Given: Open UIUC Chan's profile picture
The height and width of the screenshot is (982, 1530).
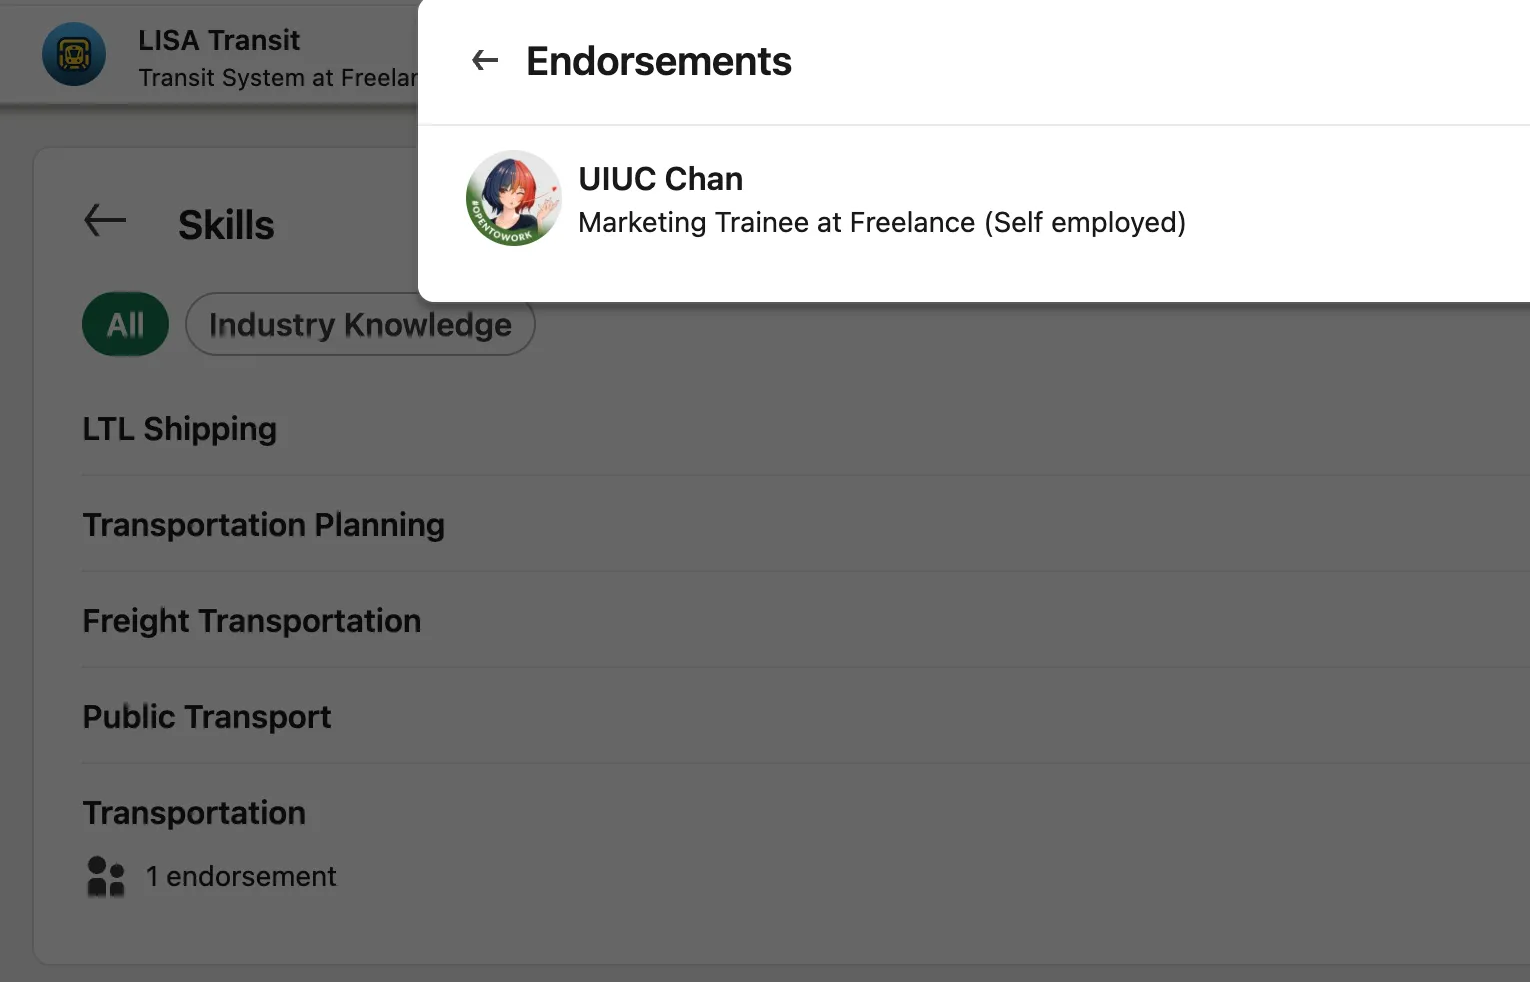Looking at the screenshot, I should click(x=514, y=198).
